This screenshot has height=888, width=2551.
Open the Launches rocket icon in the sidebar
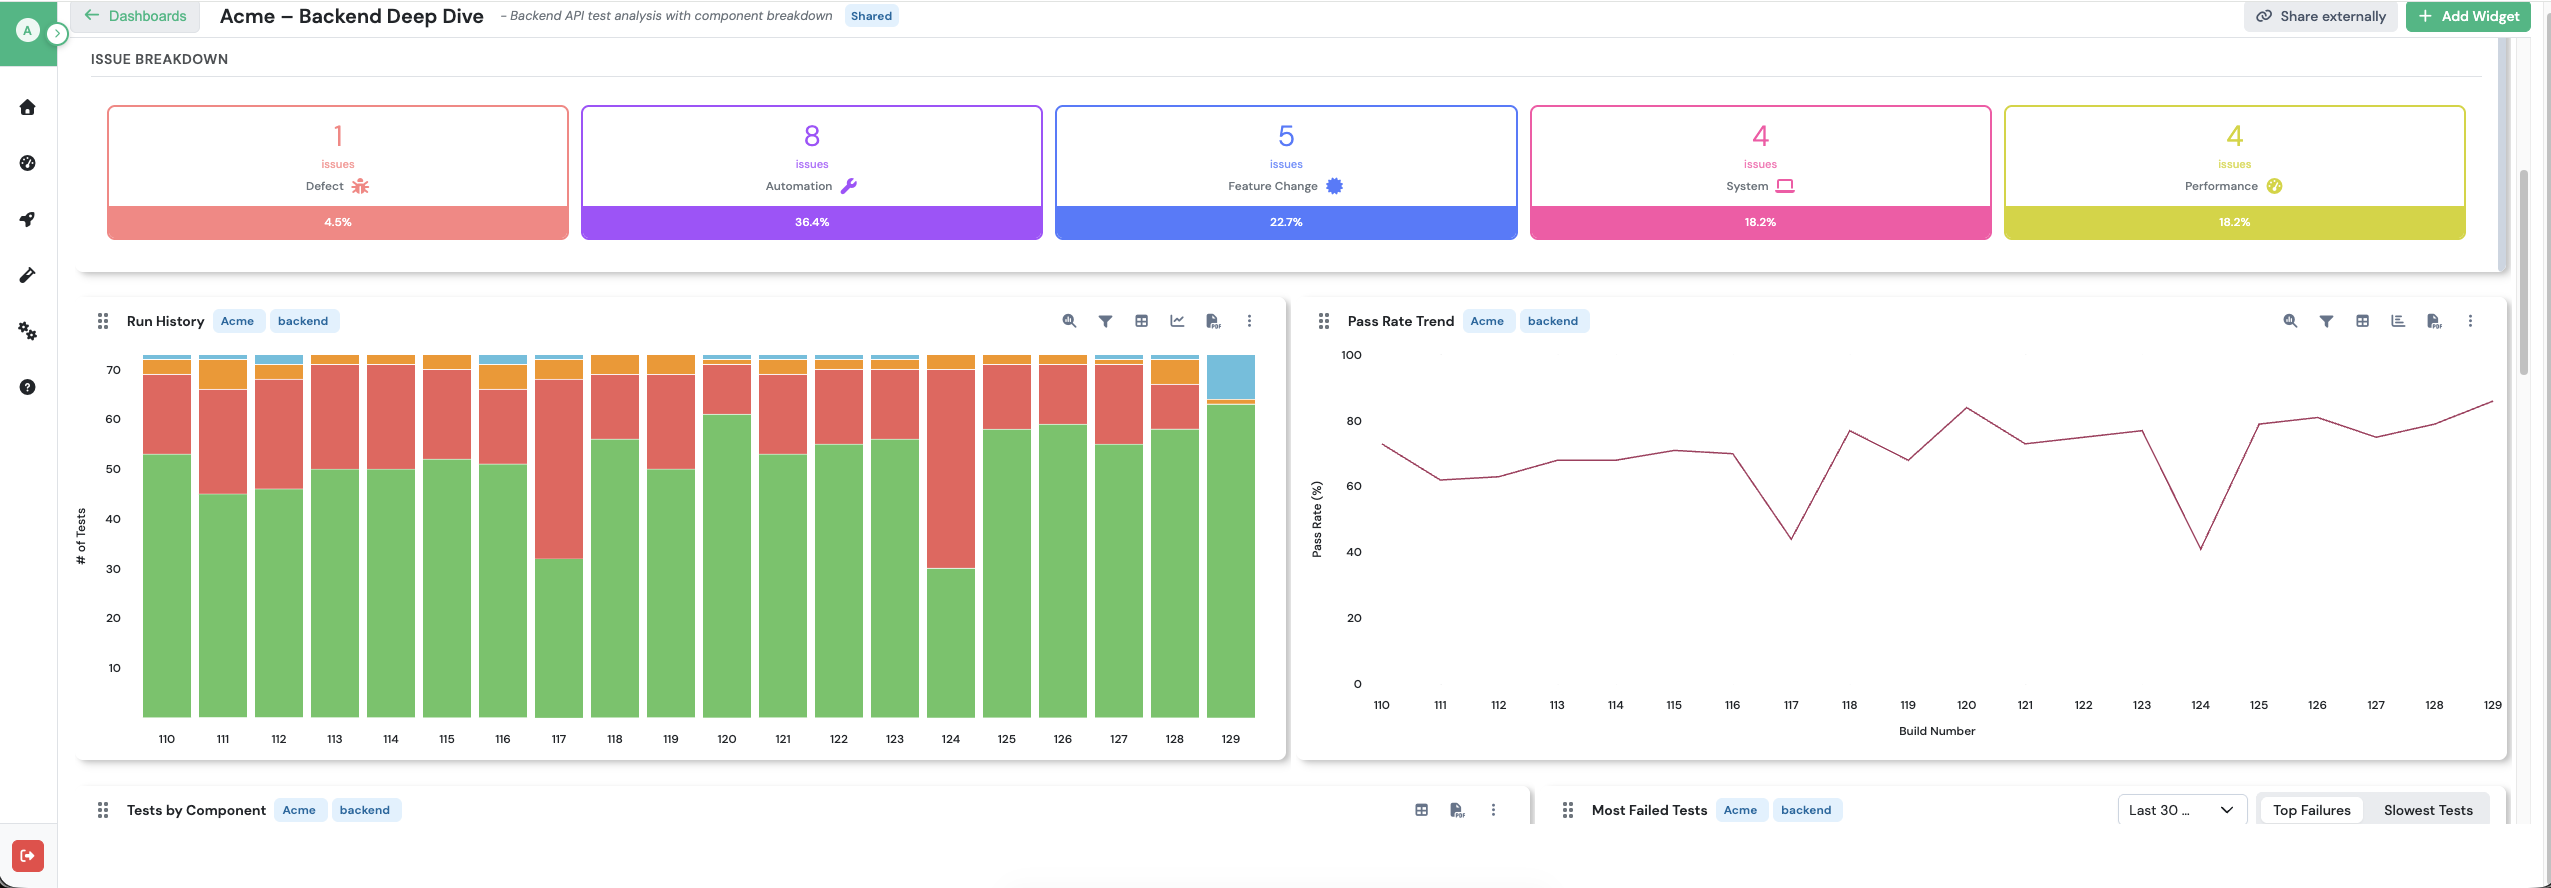28,219
